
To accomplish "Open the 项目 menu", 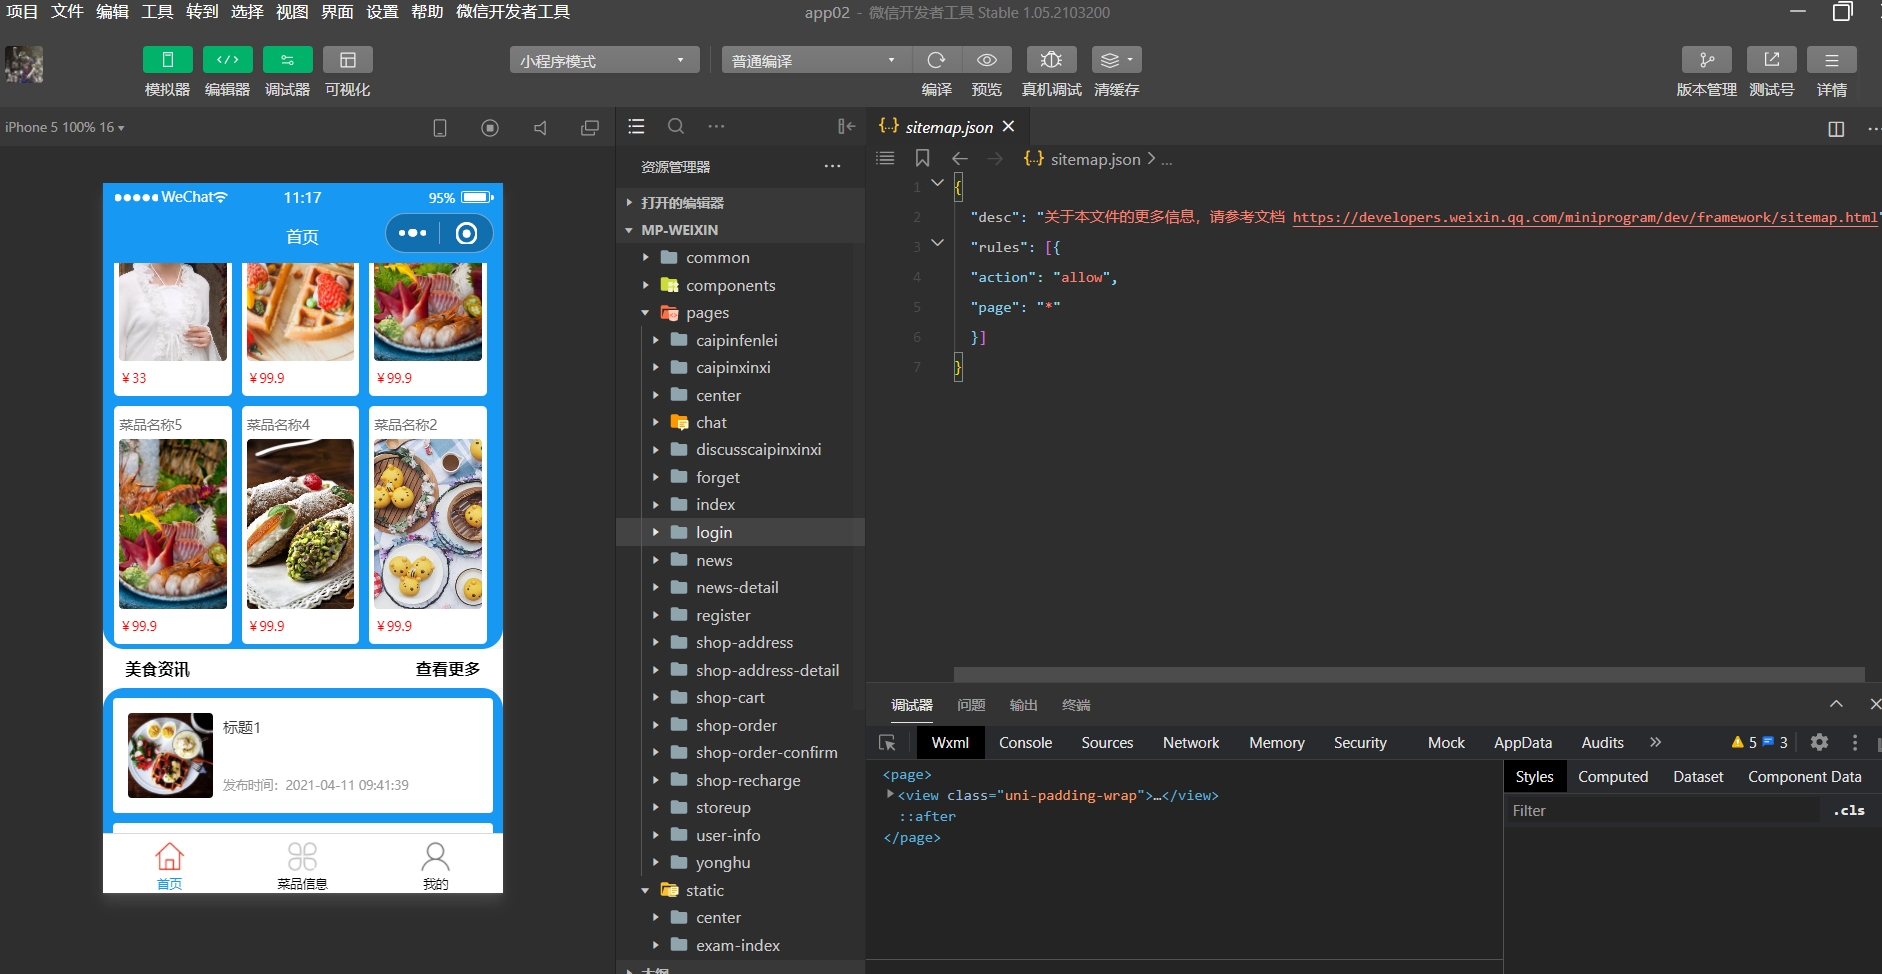I will pyautogui.click(x=22, y=12).
